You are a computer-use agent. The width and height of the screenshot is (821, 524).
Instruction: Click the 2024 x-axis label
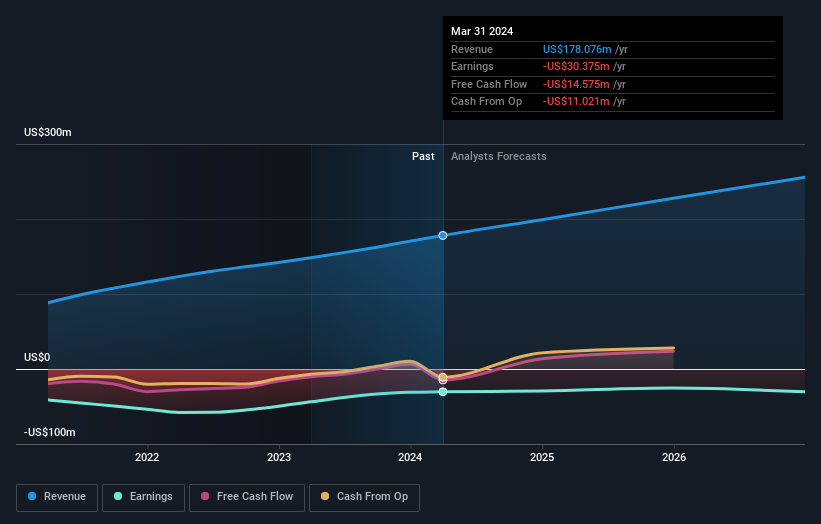410,457
